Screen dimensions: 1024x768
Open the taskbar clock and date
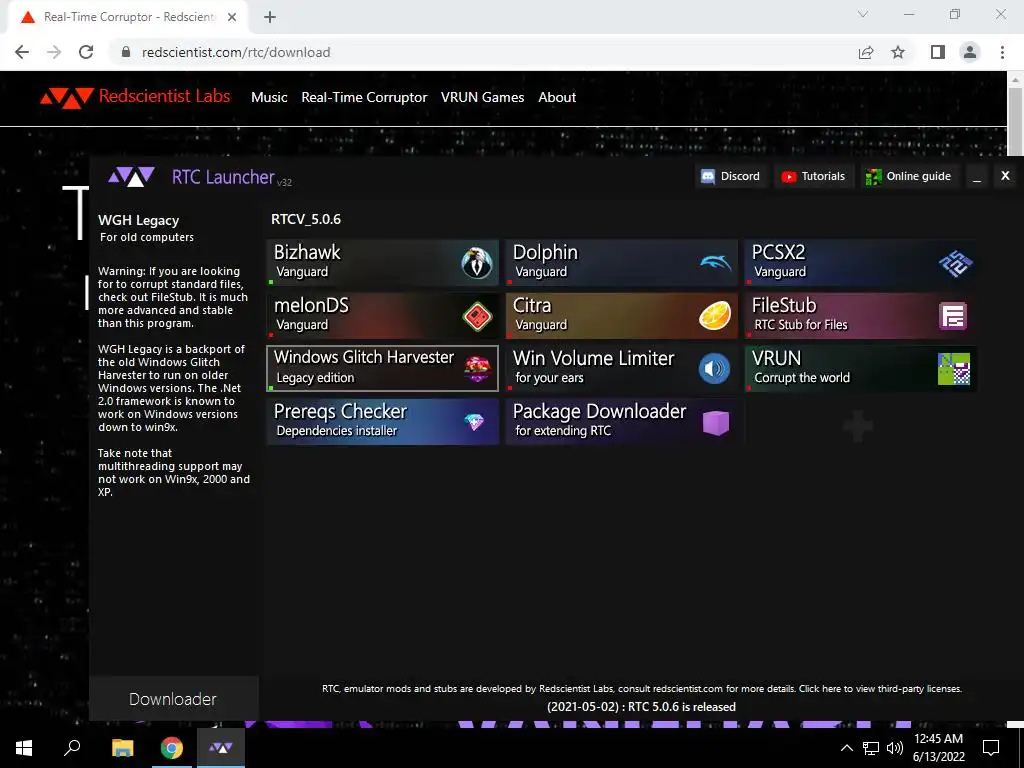point(938,748)
